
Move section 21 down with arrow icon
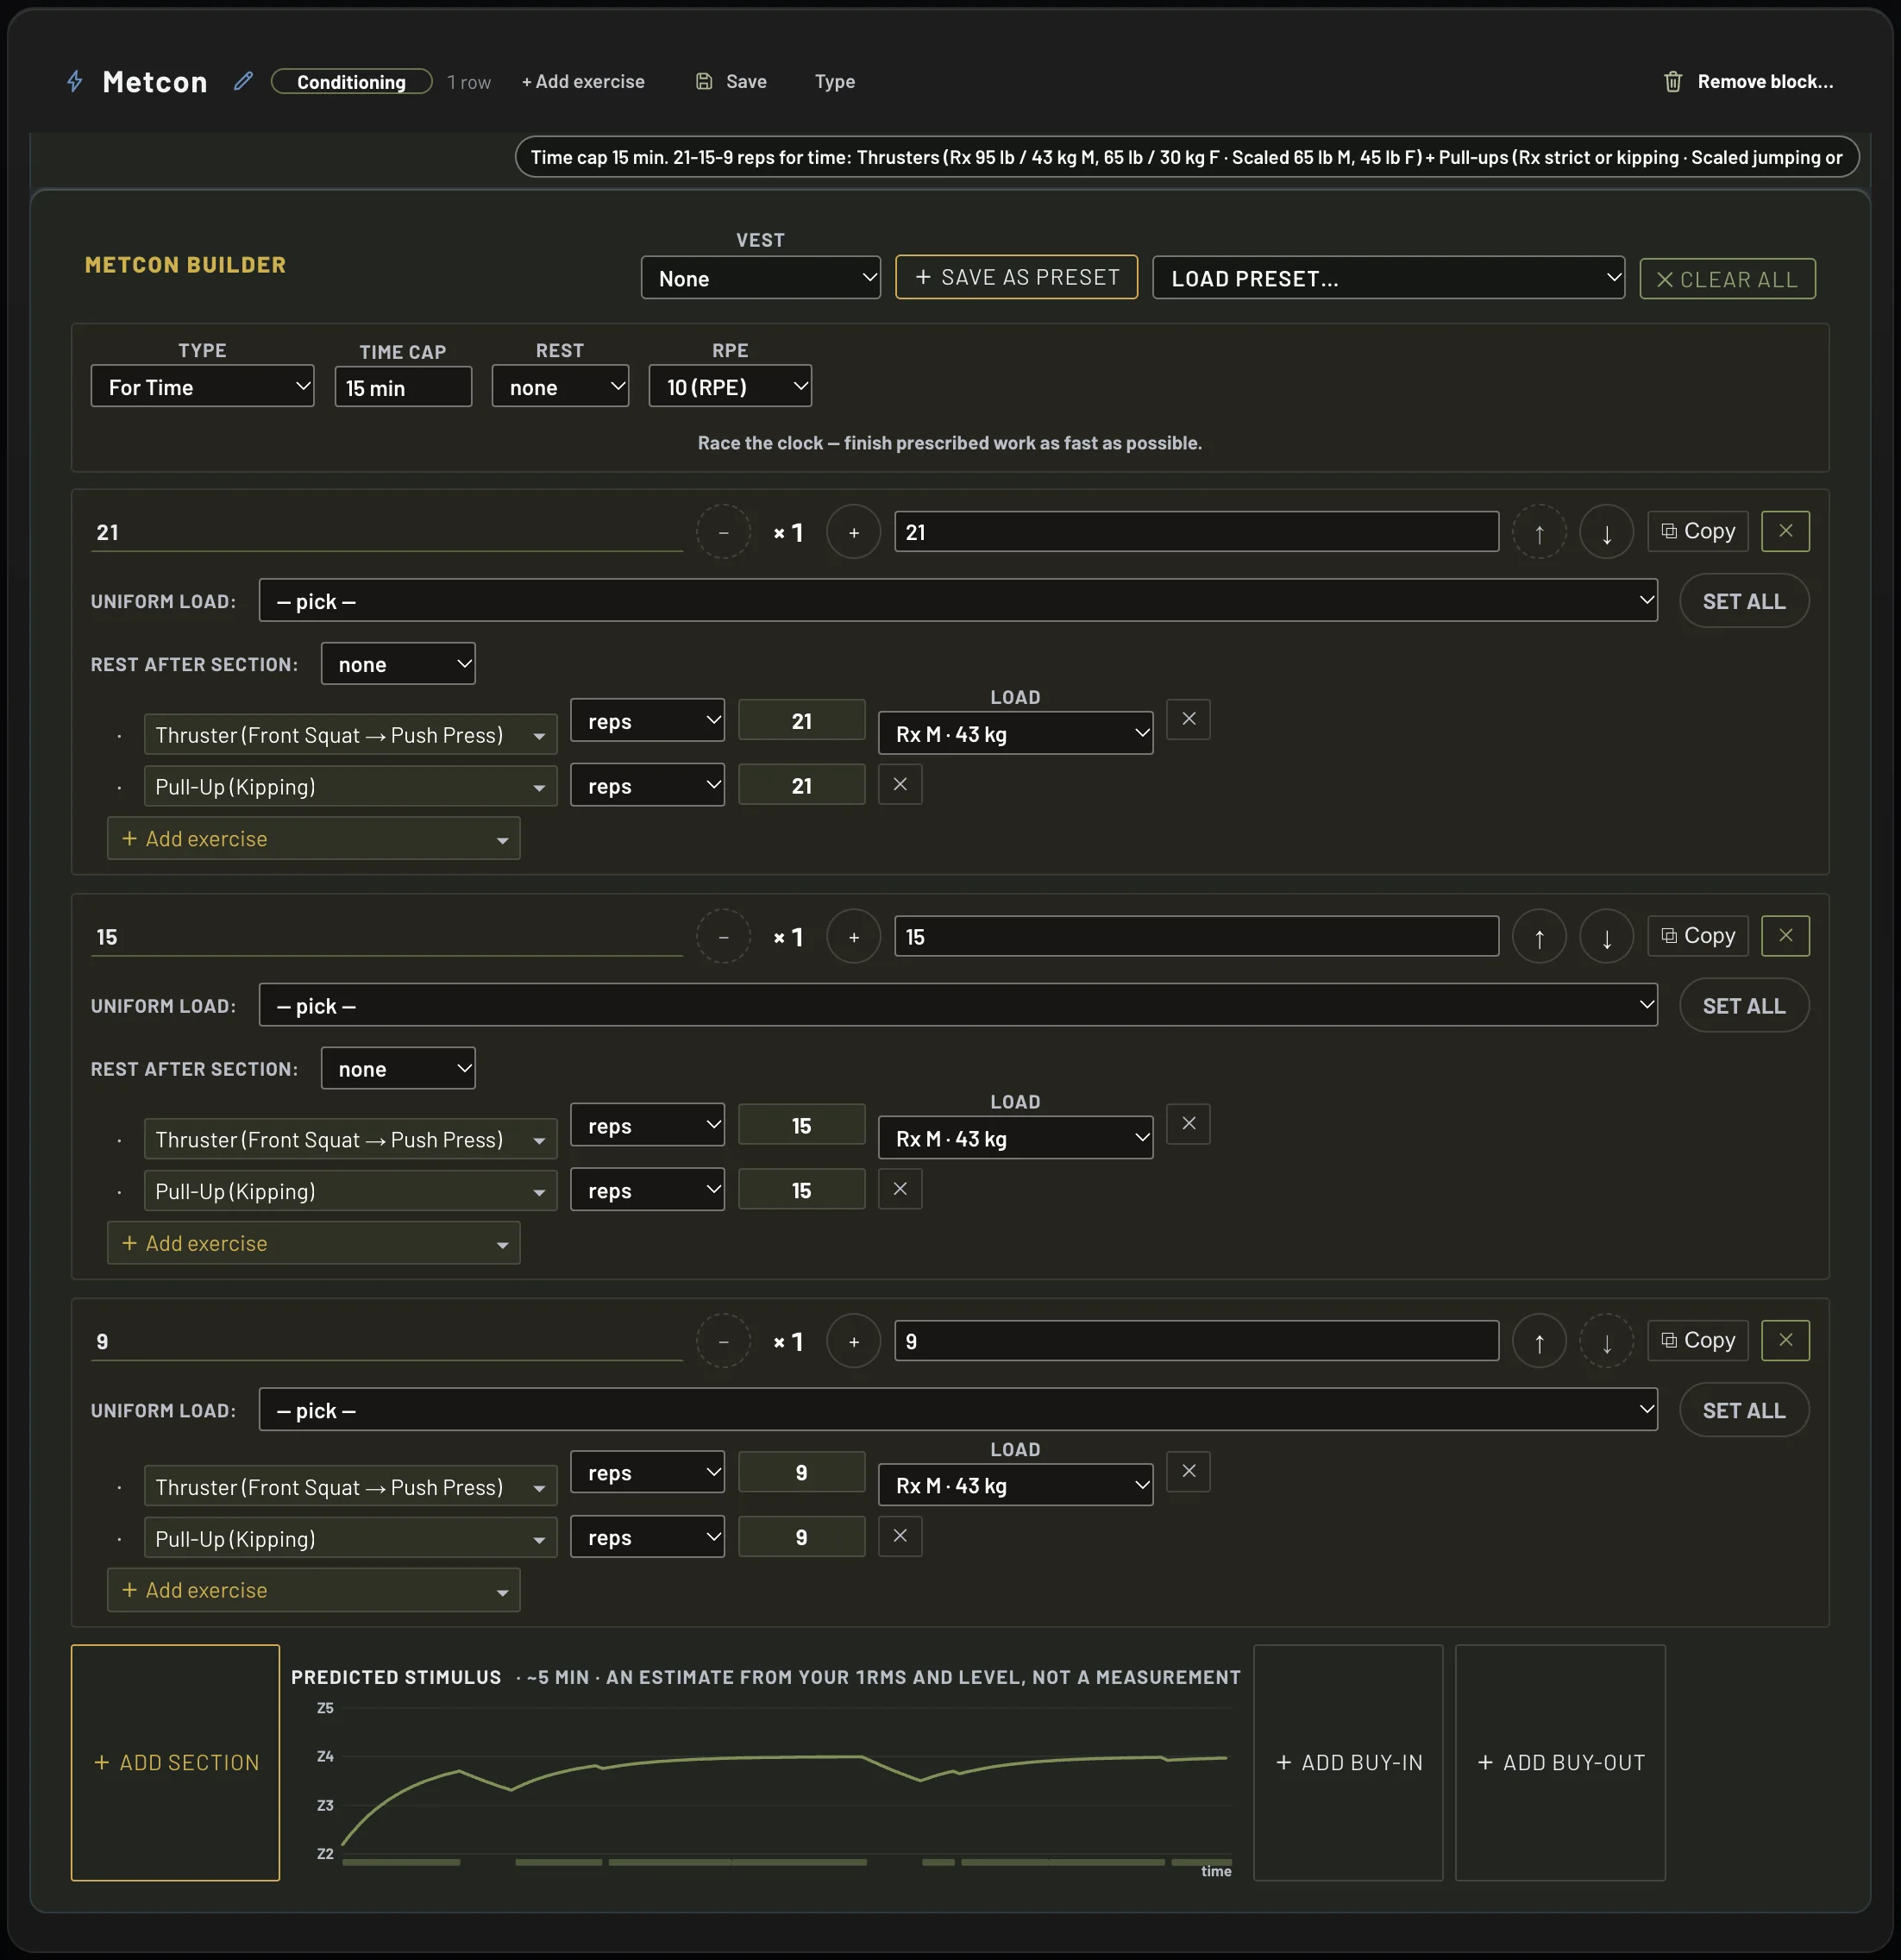click(x=1606, y=532)
